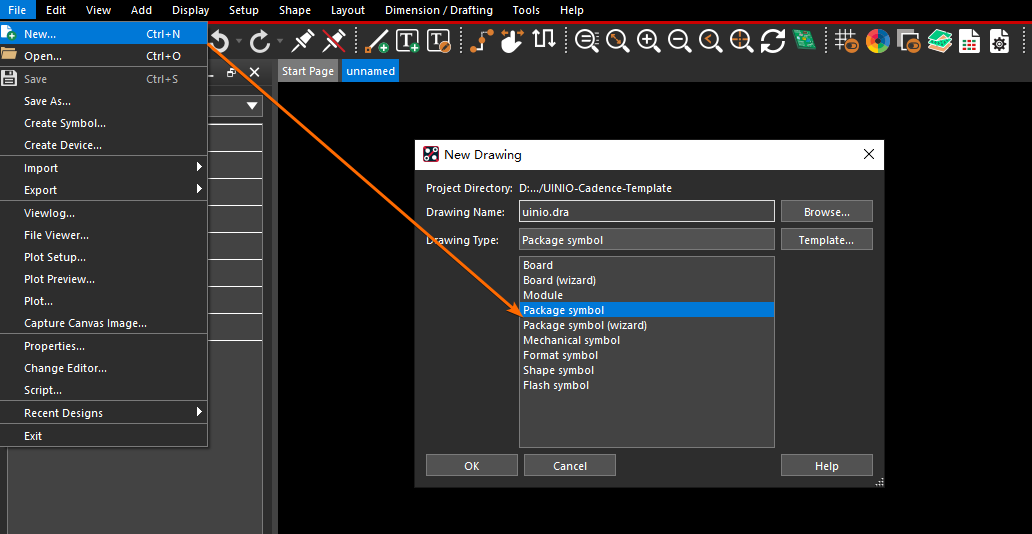1032x534 pixels.
Task: Click the Add Line icon
Action: pos(377,41)
